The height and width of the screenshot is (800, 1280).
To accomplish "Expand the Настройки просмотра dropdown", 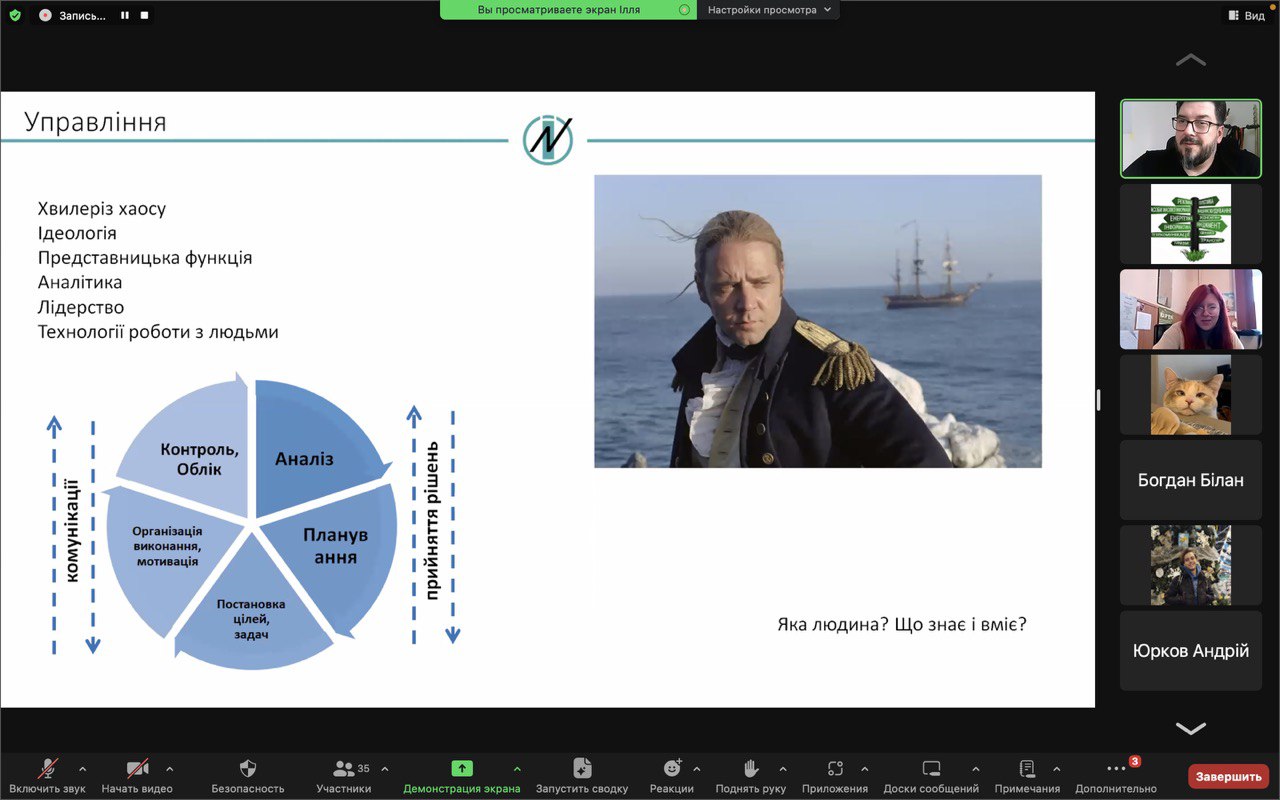I will tap(769, 10).
